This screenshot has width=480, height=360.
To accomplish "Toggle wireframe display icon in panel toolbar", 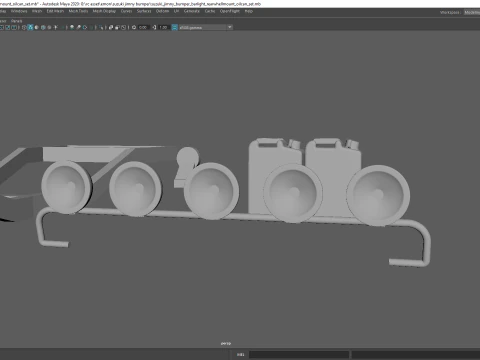I will pyautogui.click(x=24, y=27).
